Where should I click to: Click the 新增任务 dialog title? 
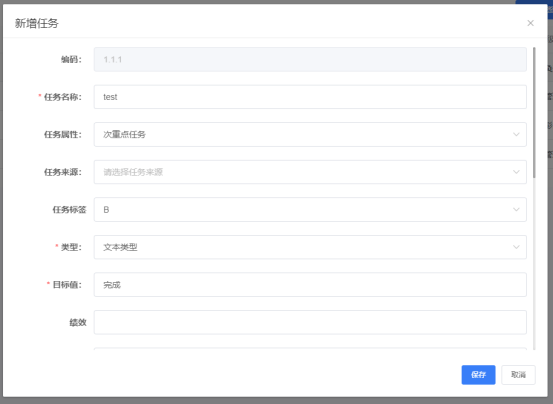coord(37,23)
